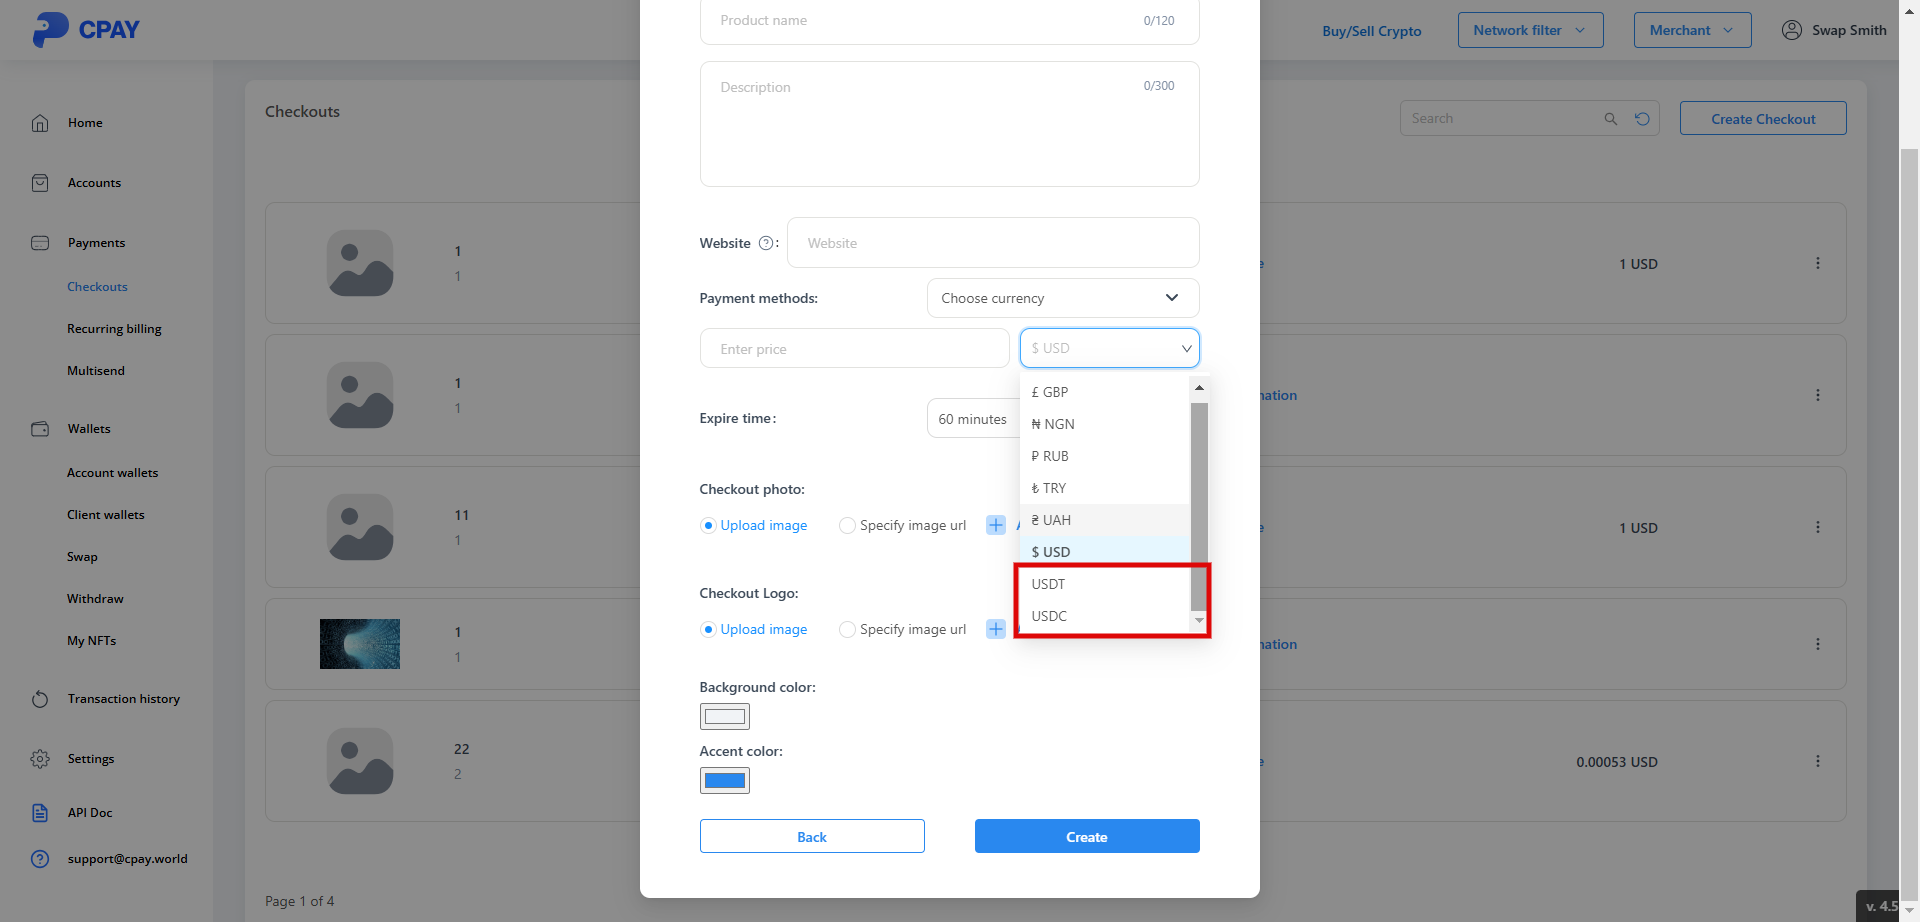1920x922 pixels.
Task: Click the API Doc document icon
Action: (x=40, y=813)
